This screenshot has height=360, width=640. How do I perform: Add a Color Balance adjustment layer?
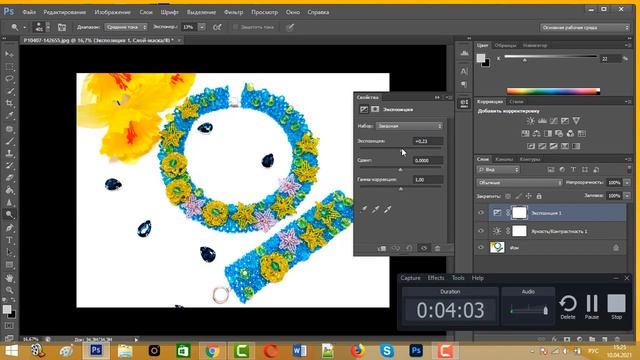coord(536,133)
